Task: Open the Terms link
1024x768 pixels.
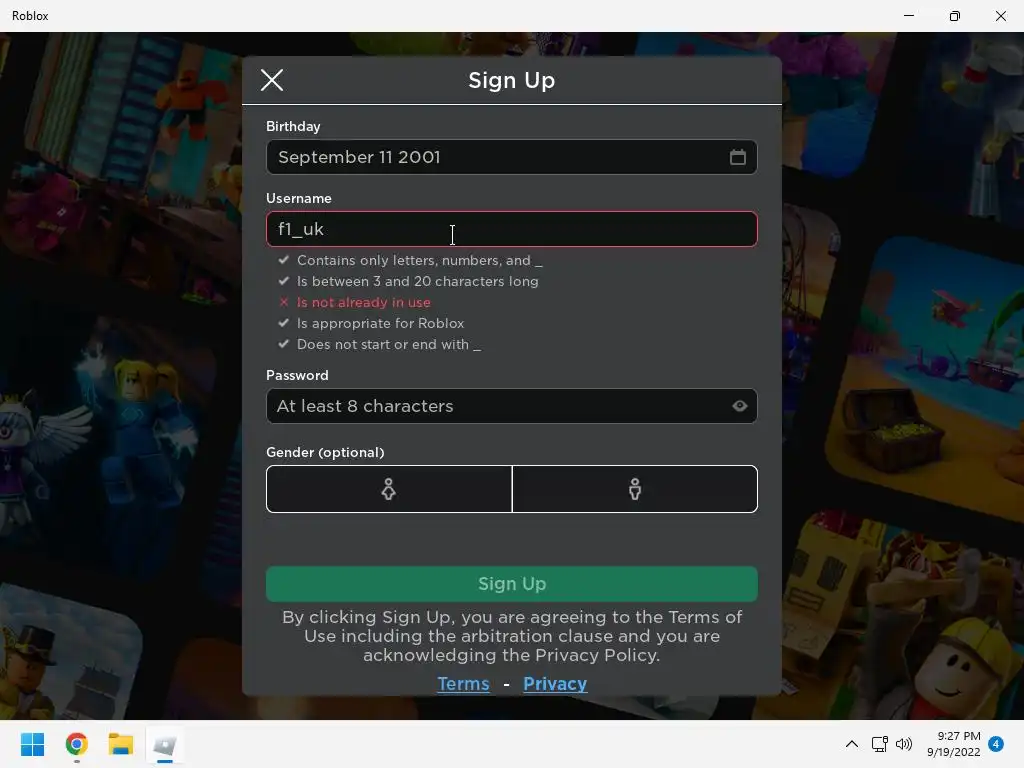Action: (x=463, y=684)
